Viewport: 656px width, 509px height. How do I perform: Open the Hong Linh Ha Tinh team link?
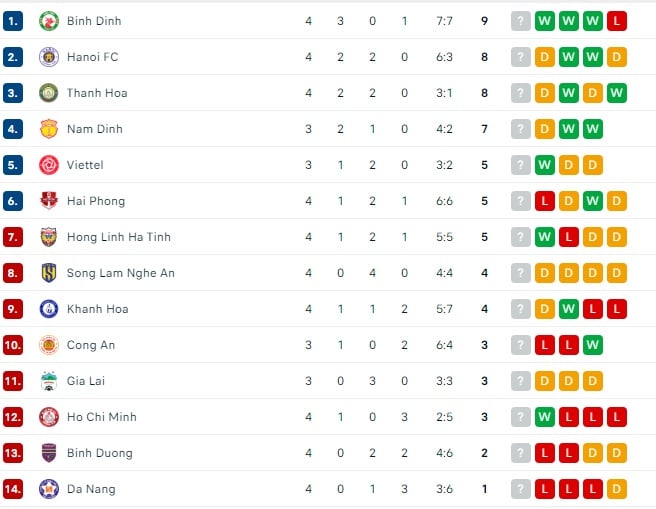119,237
